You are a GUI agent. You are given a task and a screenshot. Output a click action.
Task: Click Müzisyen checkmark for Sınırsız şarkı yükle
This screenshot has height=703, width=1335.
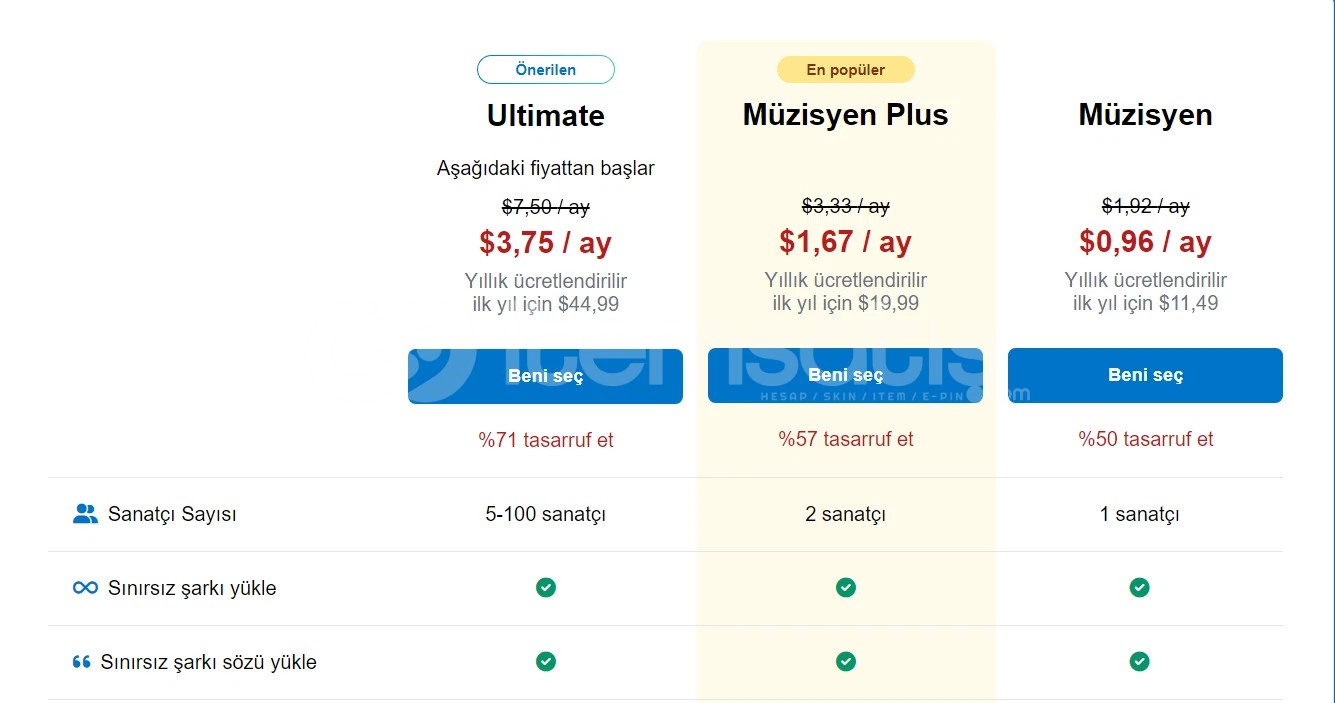tap(1139, 587)
